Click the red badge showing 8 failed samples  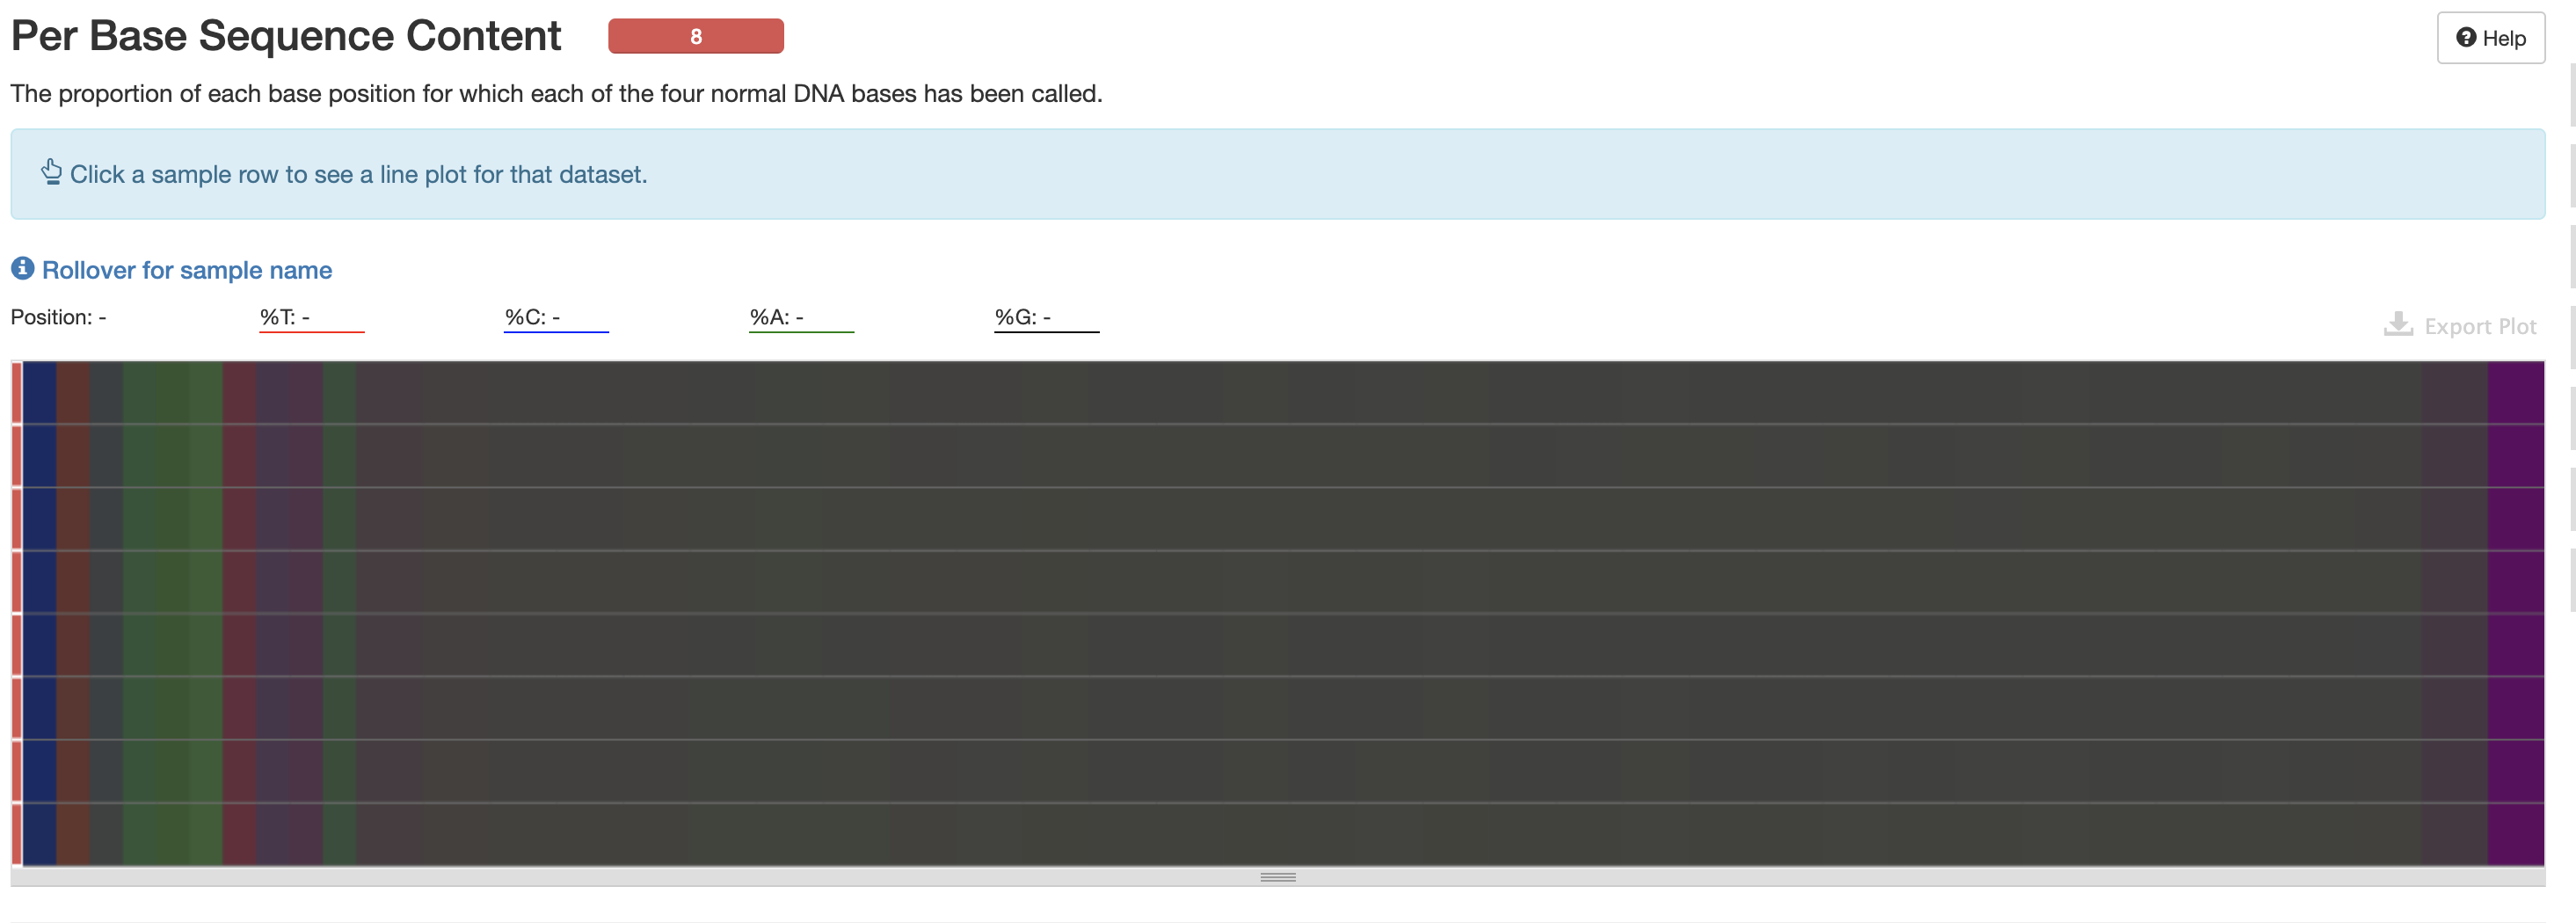pos(695,37)
